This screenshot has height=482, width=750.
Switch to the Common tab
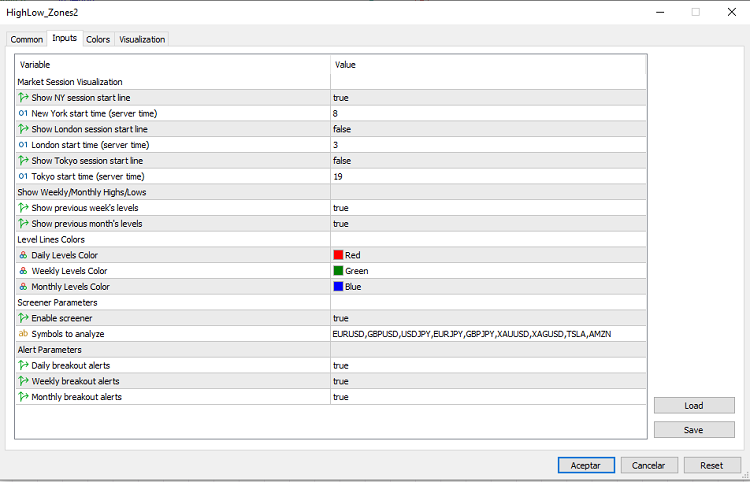click(x=27, y=39)
